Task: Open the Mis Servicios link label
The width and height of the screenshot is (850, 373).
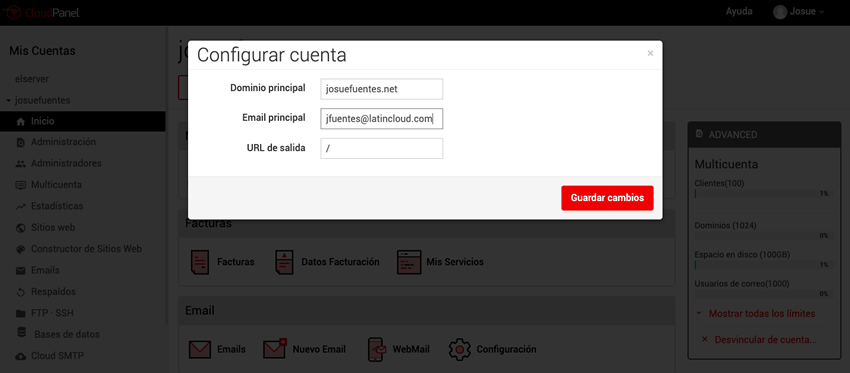Action: 455,262
